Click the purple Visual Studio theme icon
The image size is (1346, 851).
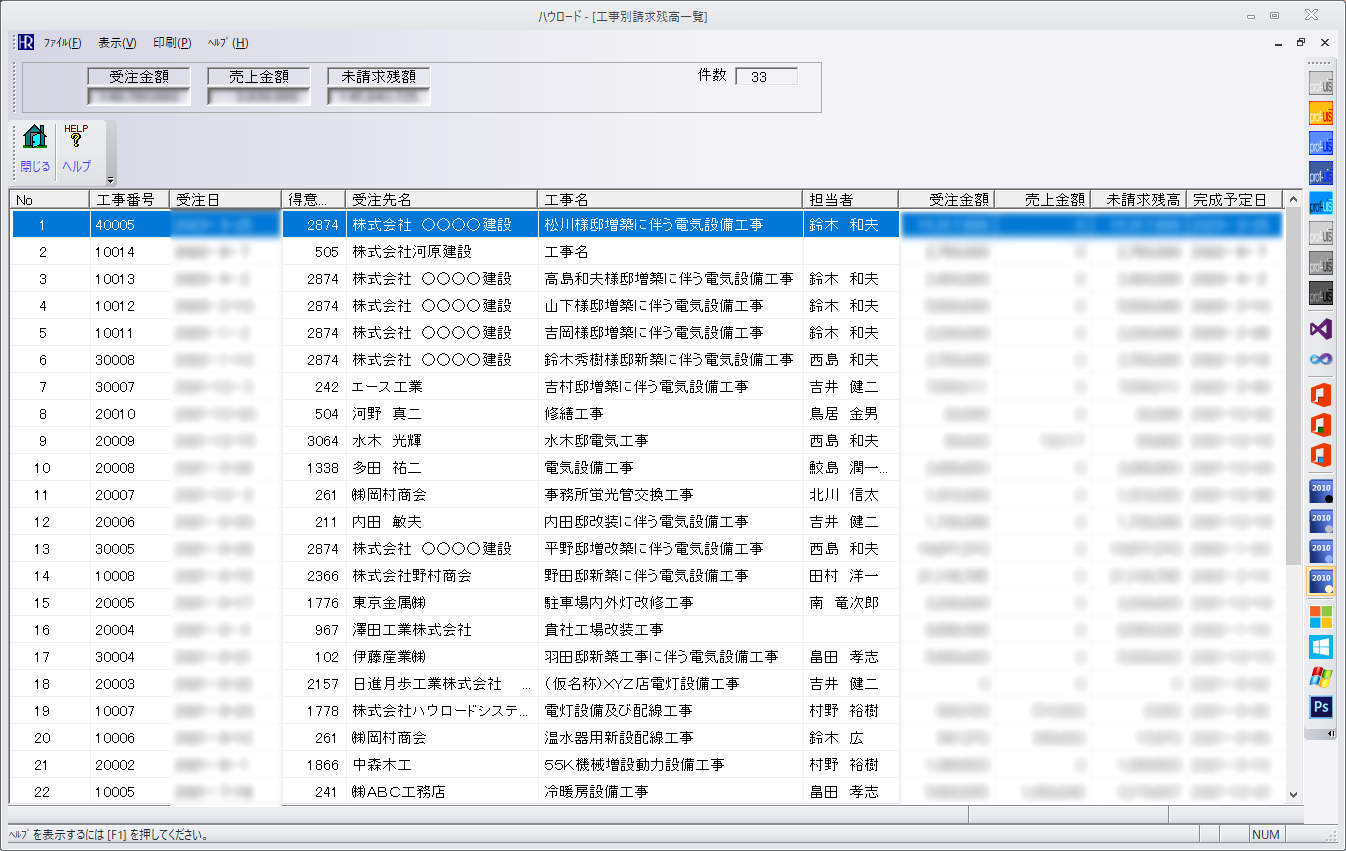[1321, 328]
